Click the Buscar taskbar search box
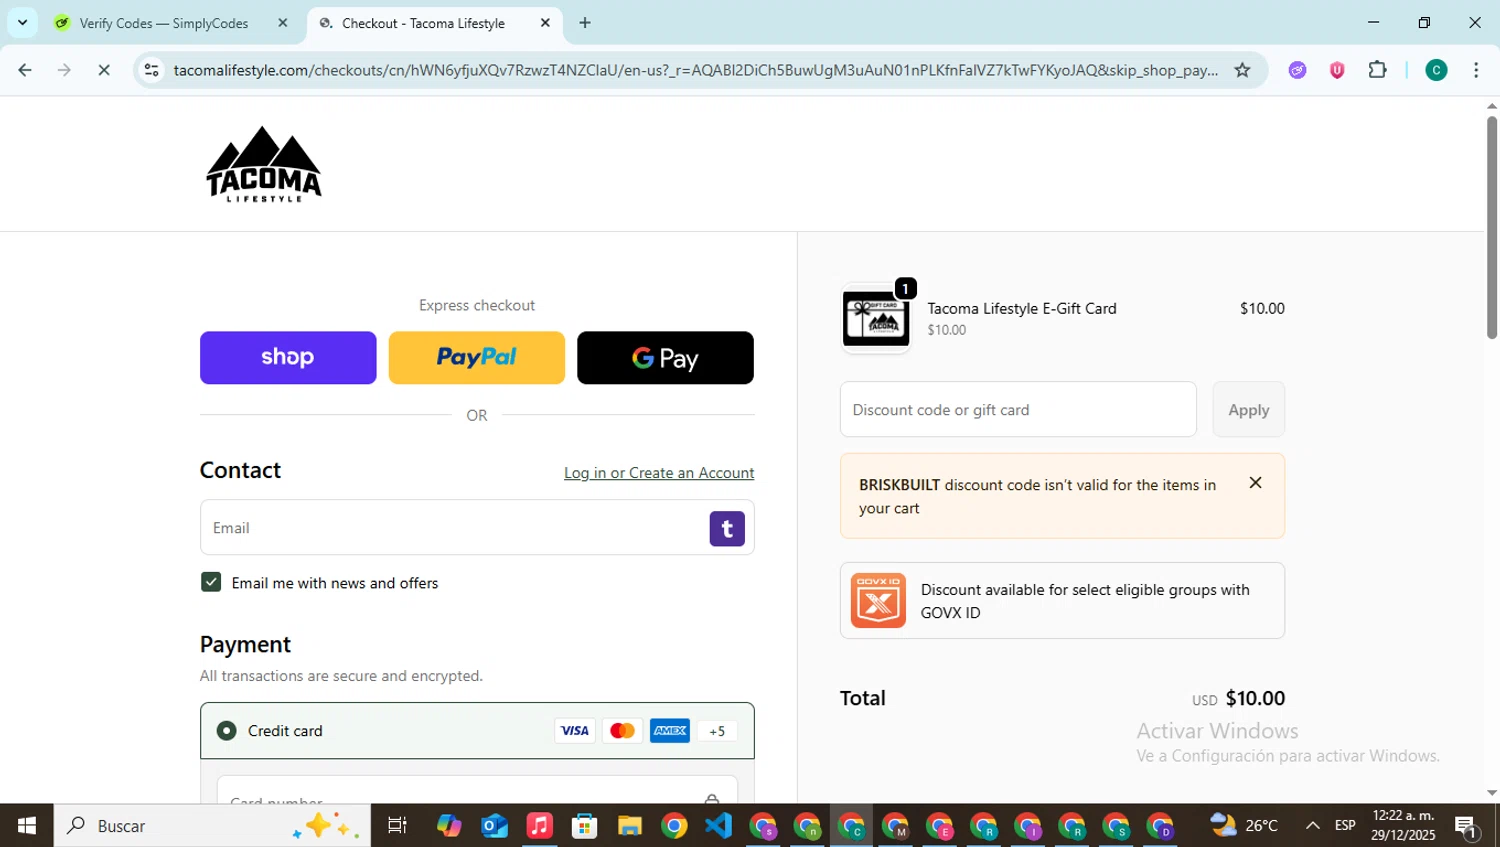 click(212, 826)
